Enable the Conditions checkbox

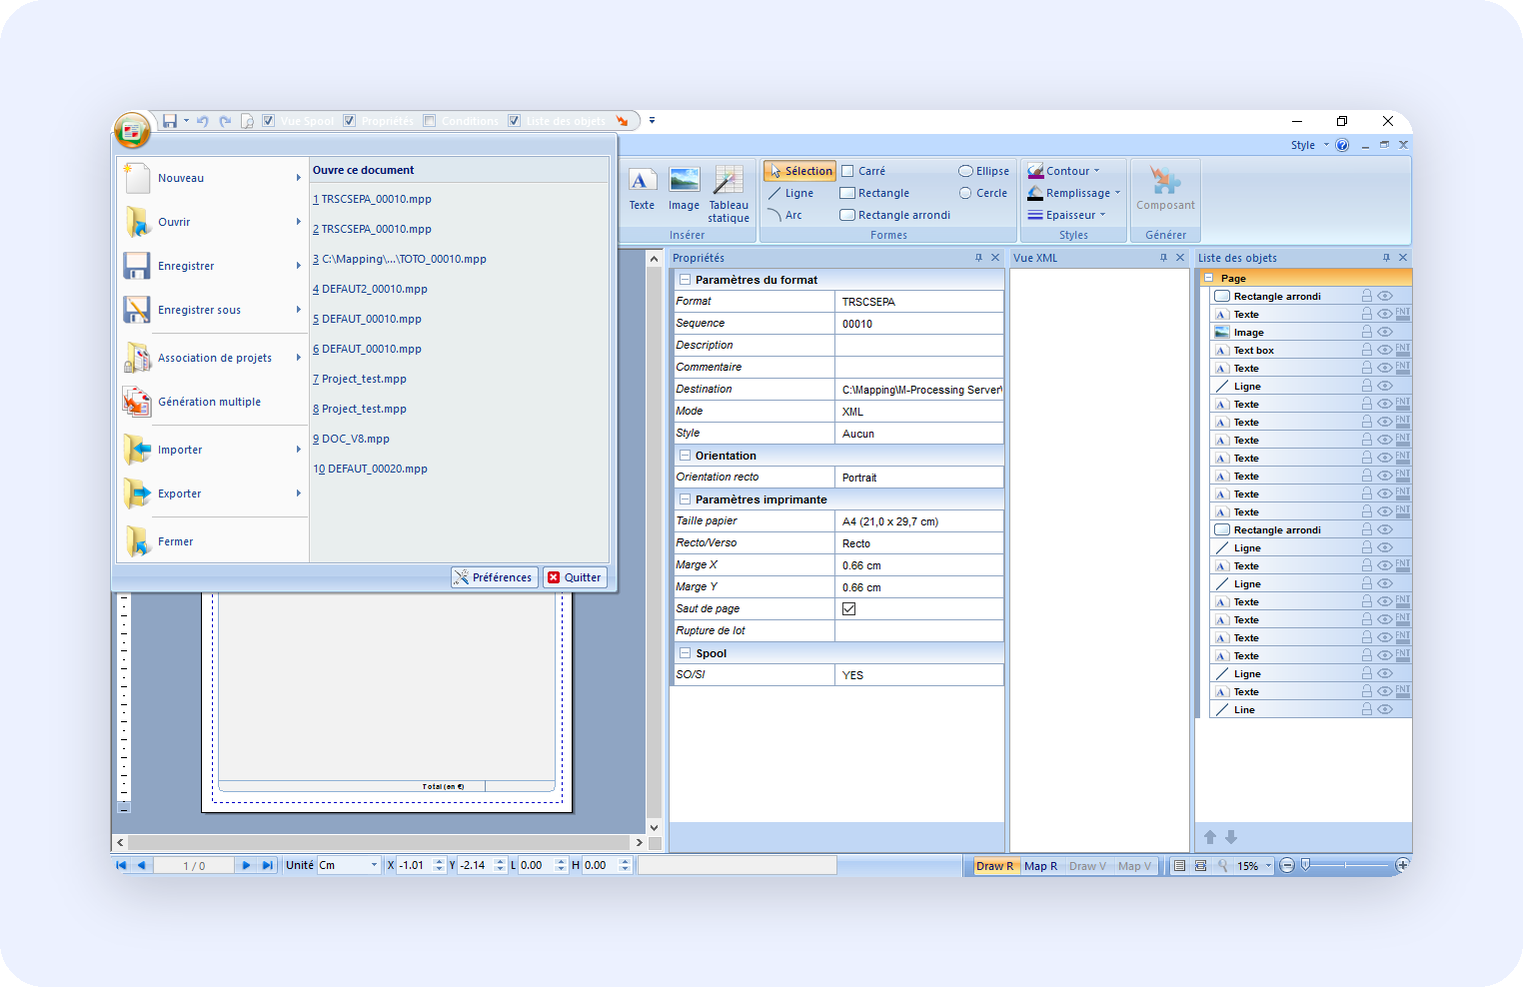tap(429, 121)
